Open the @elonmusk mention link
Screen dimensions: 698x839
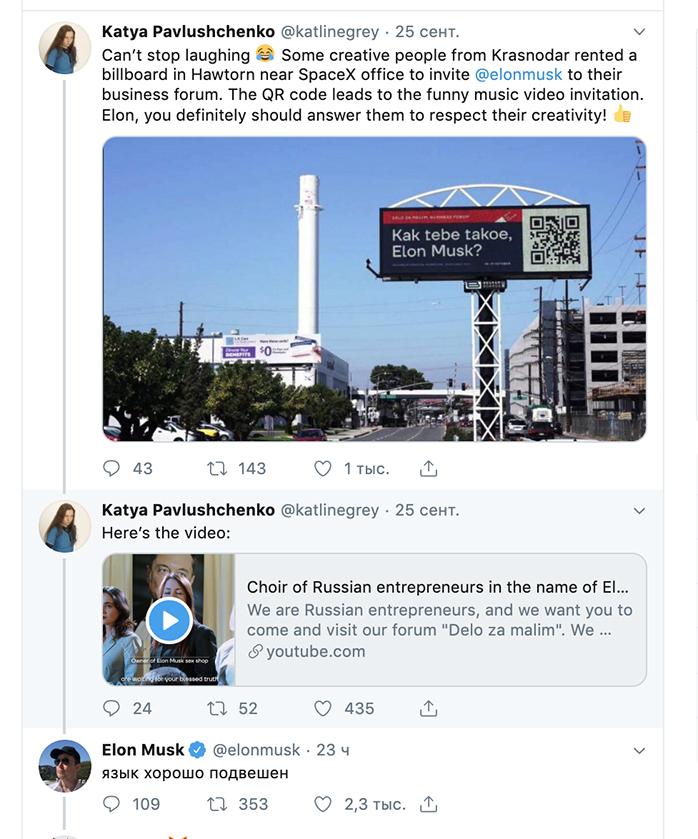[518, 74]
